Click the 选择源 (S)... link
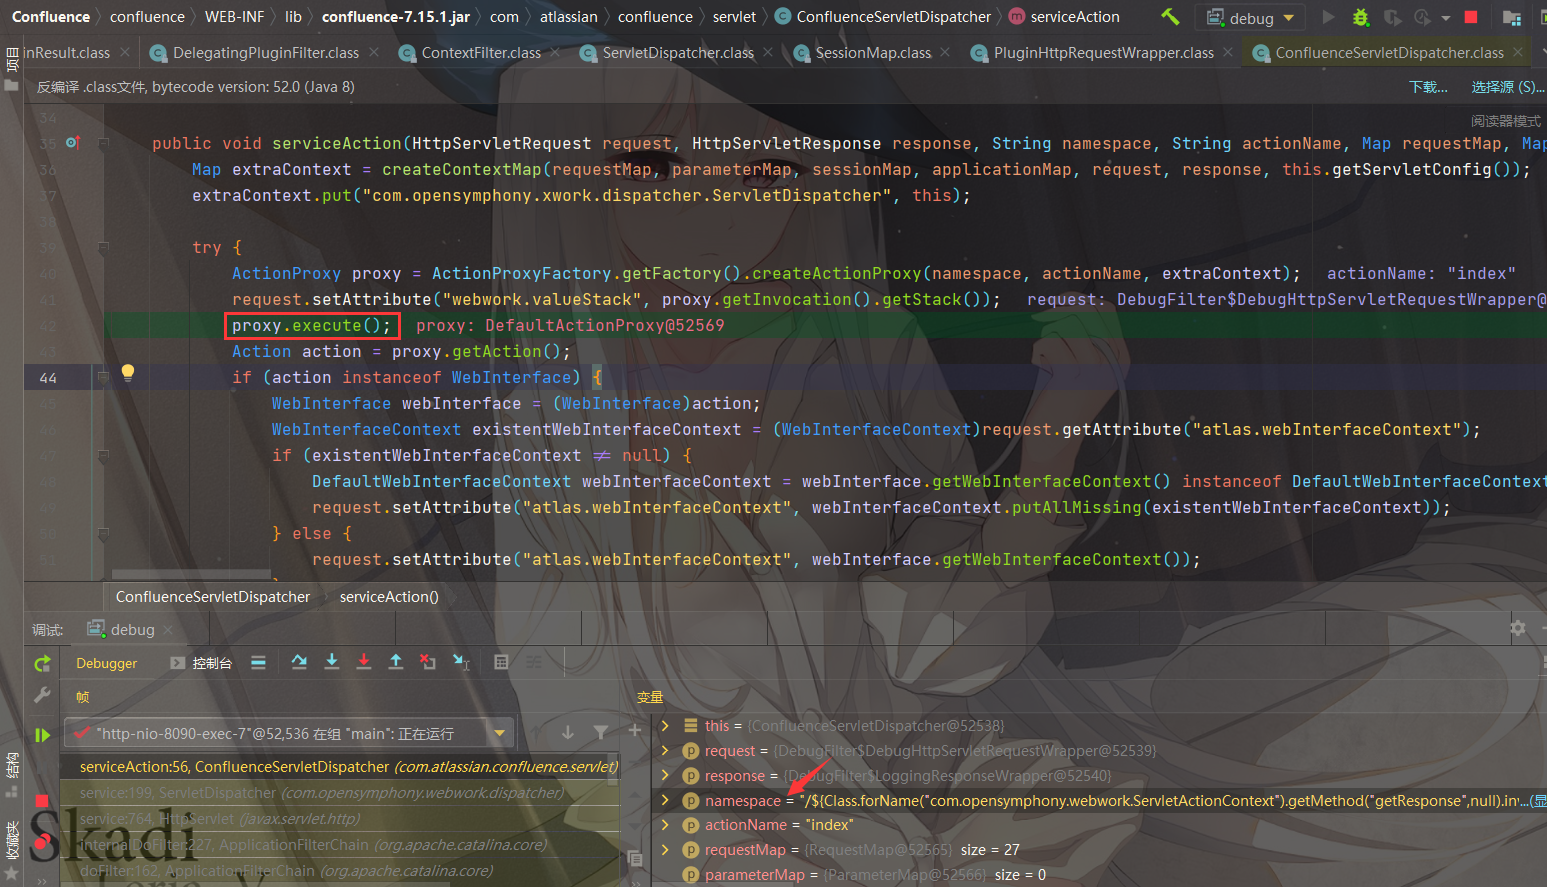The image size is (1547, 887). 1507,87
